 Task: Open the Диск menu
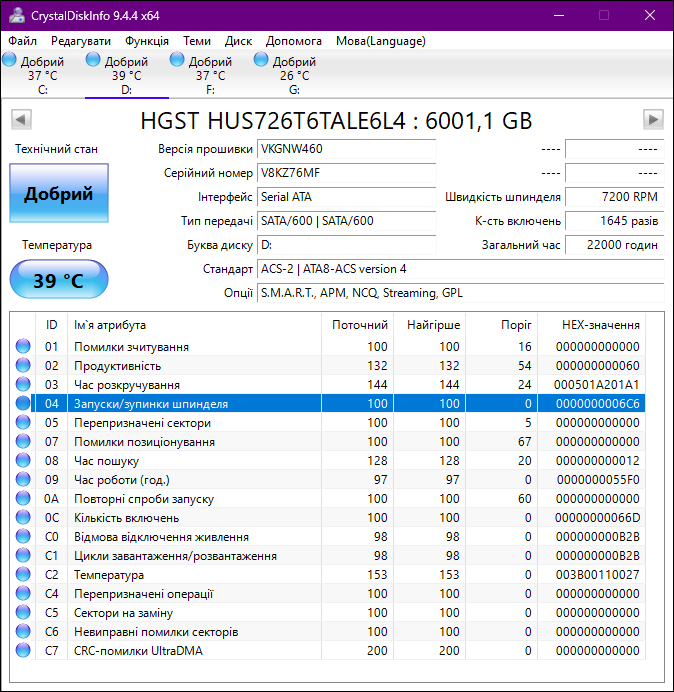click(238, 41)
